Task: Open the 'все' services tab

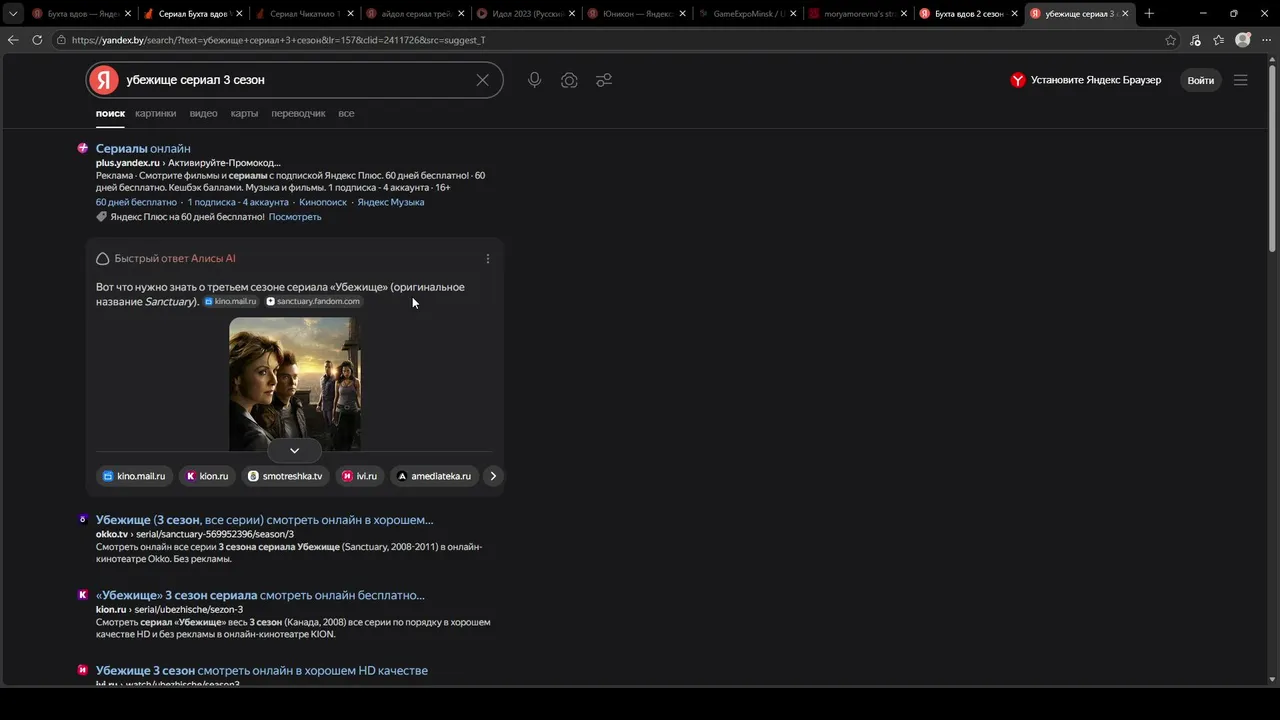Action: (346, 114)
